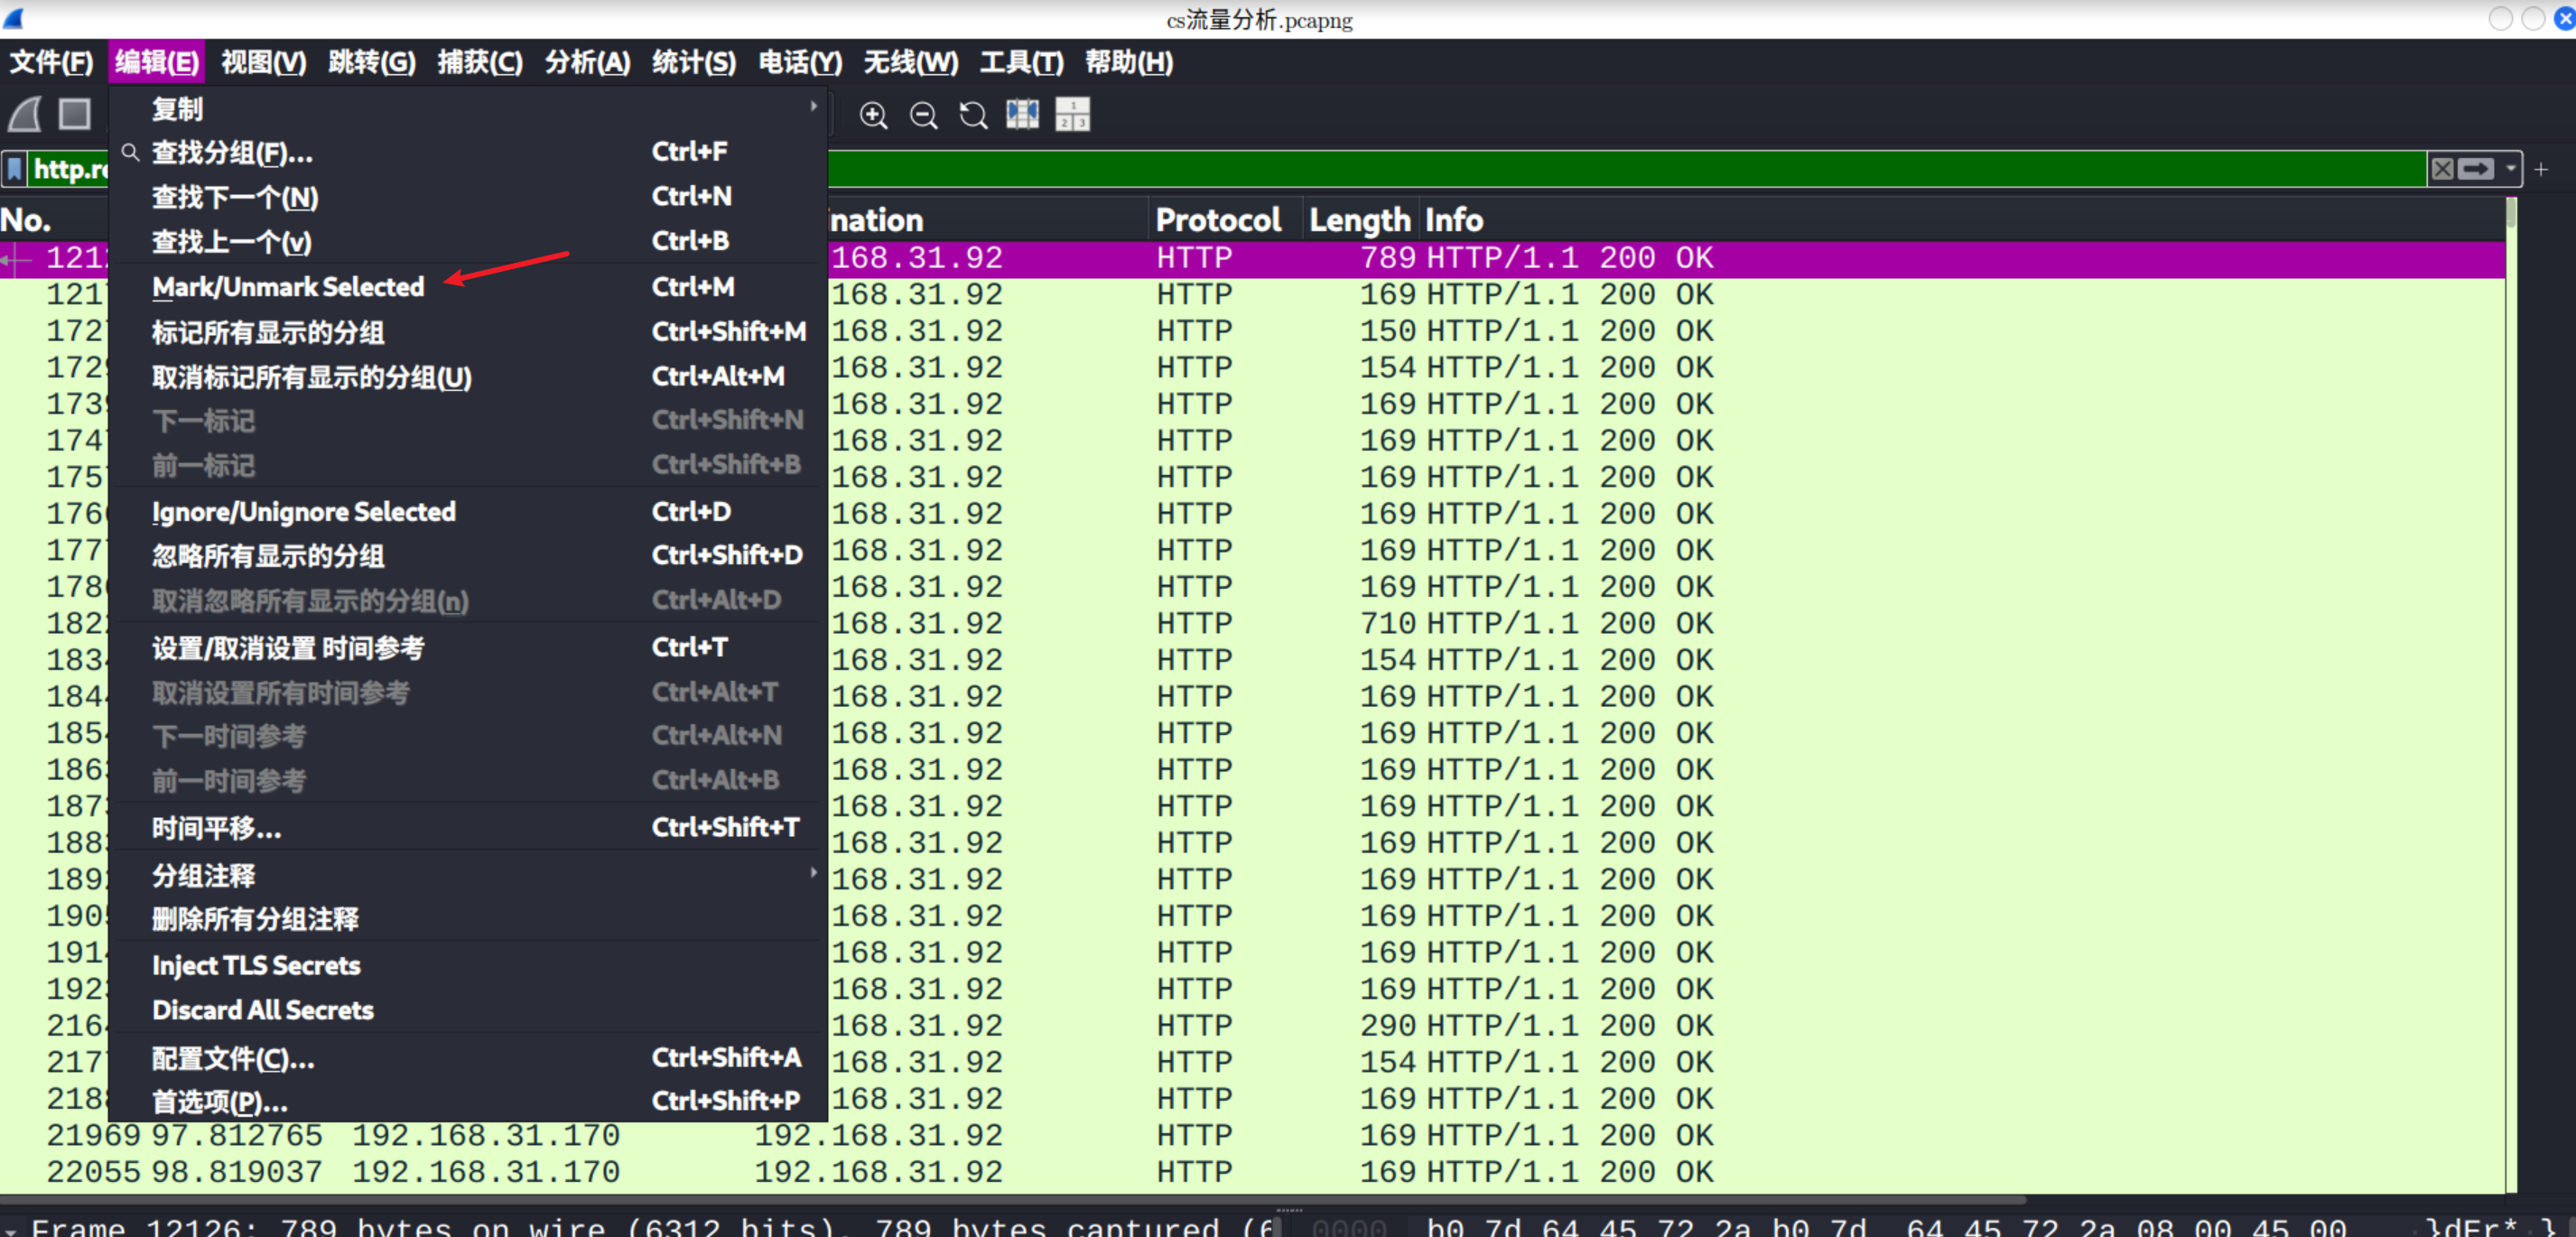
Task: Click the start capture shark fin icon
Action: (x=26, y=114)
